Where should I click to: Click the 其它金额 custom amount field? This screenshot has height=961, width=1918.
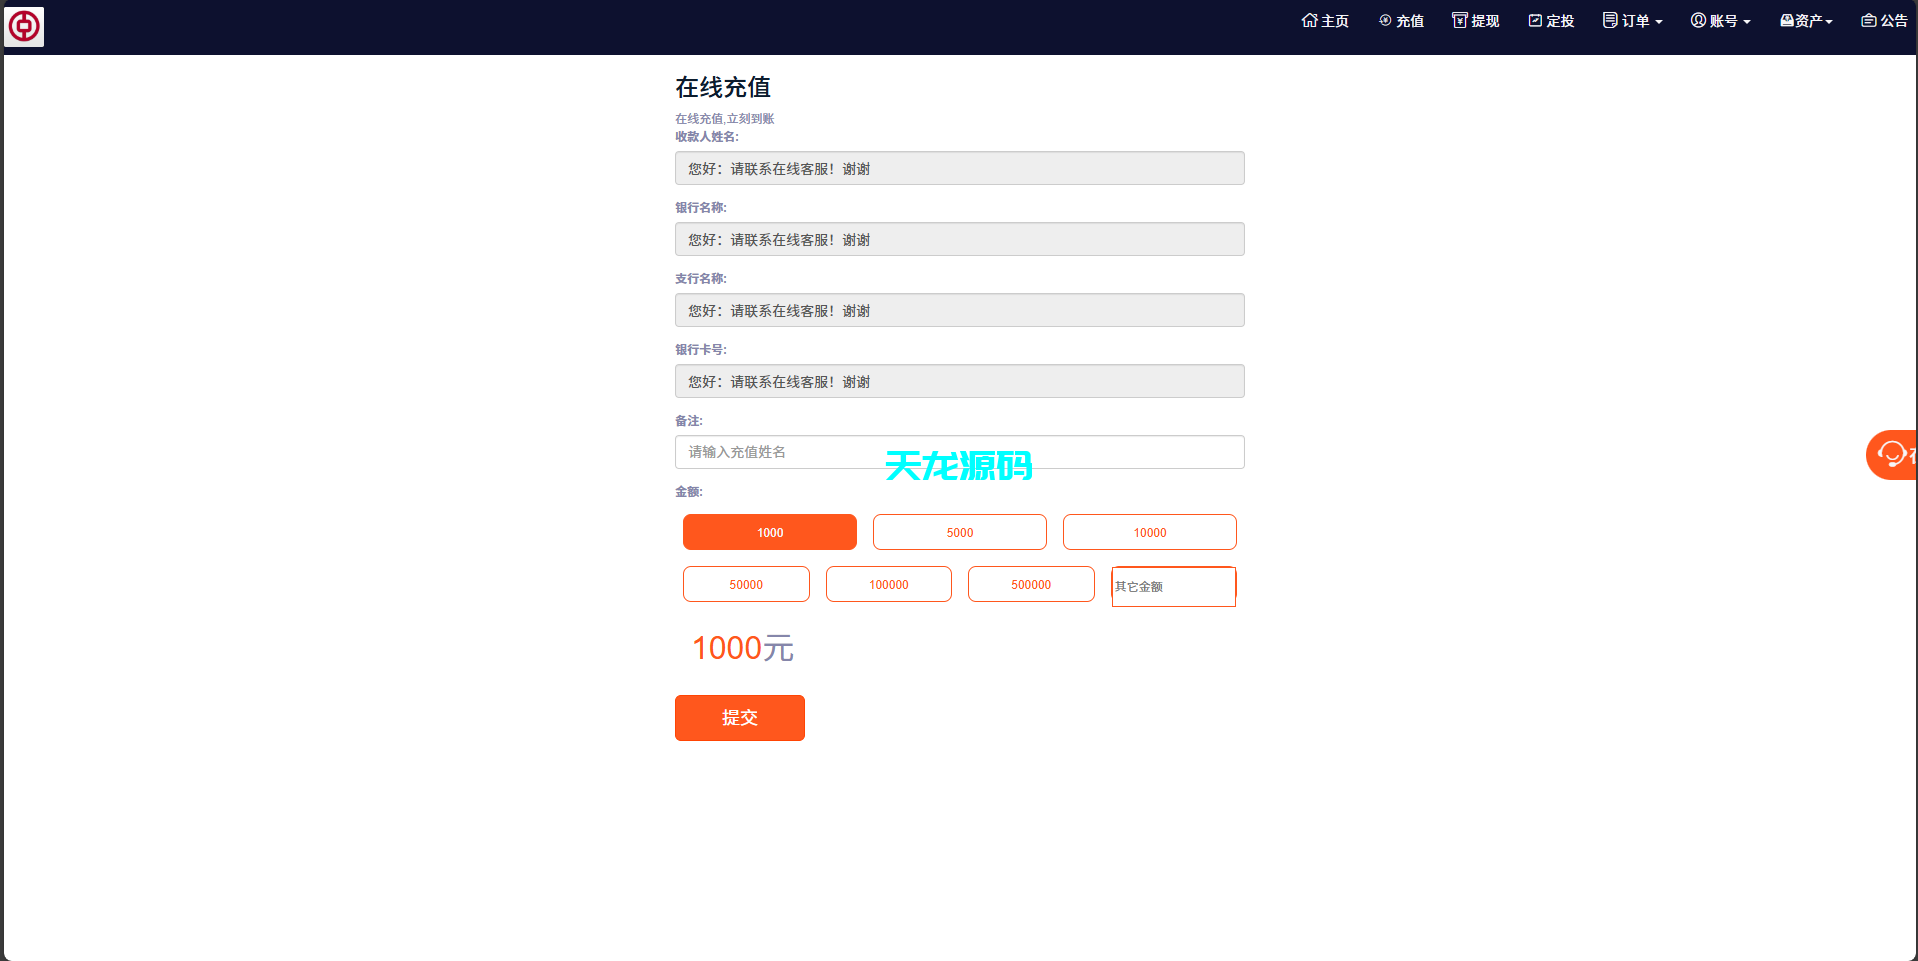tap(1173, 586)
